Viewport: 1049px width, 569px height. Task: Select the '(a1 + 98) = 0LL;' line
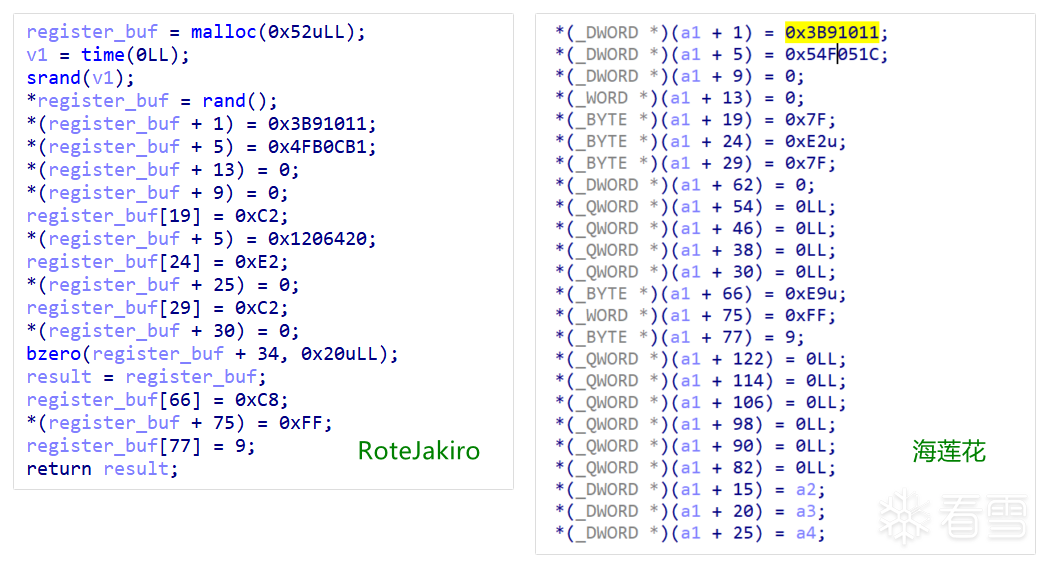coord(695,424)
